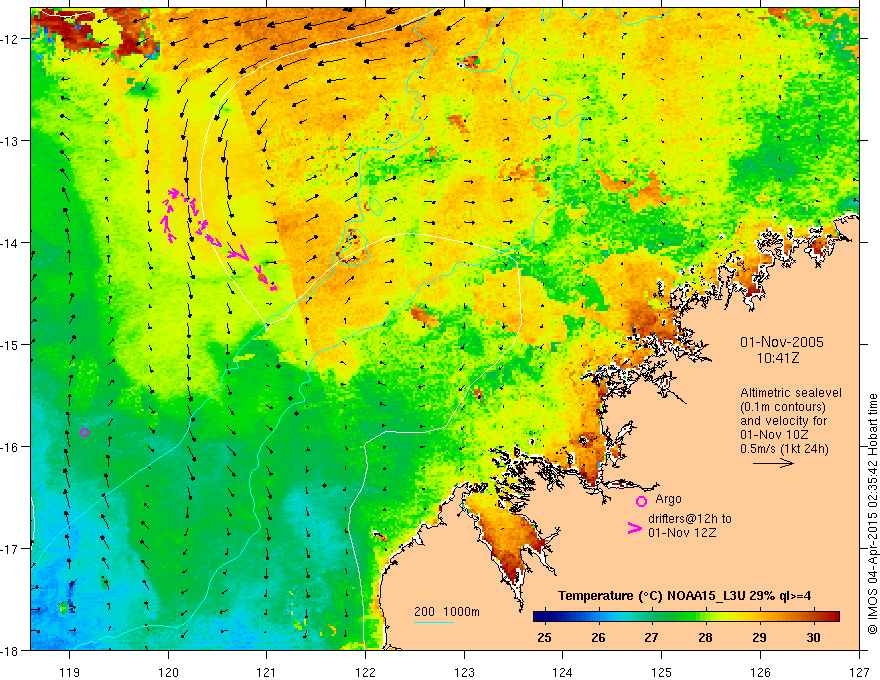The image size is (880, 680).
Task: Click the '01-Nov-2005' date label
Action: pos(782,342)
